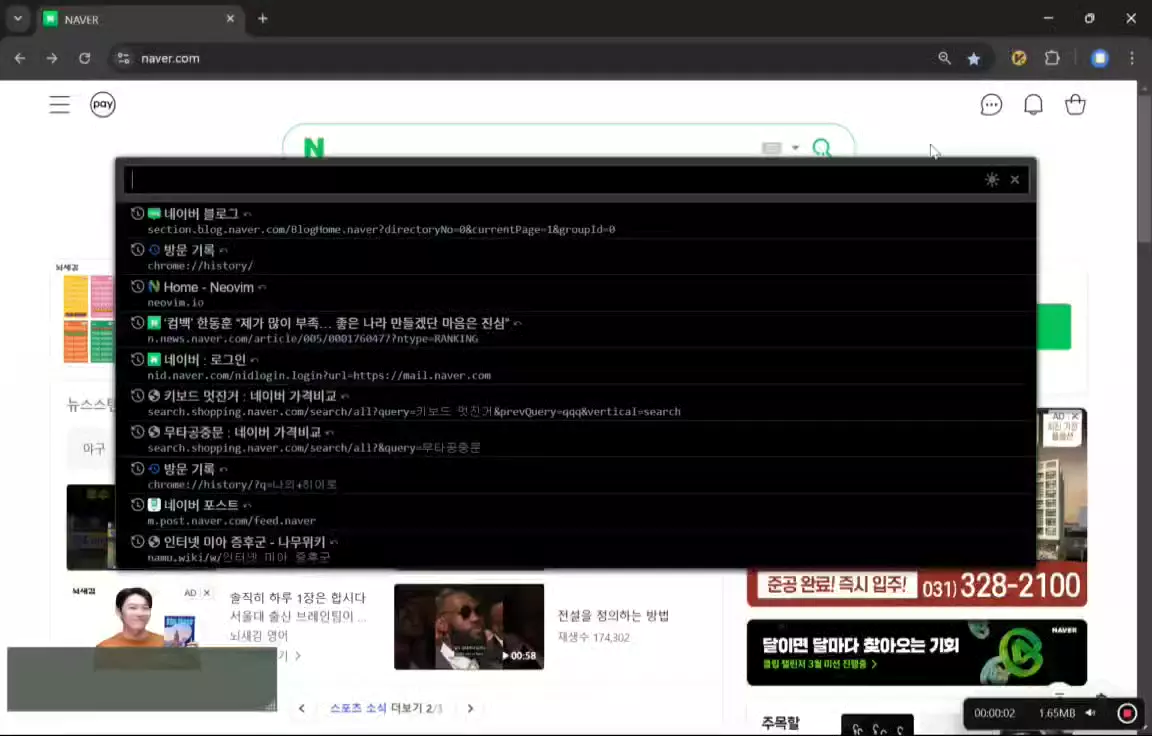Open the Chrome profile avatar
The image size is (1152, 736).
[1099, 58]
